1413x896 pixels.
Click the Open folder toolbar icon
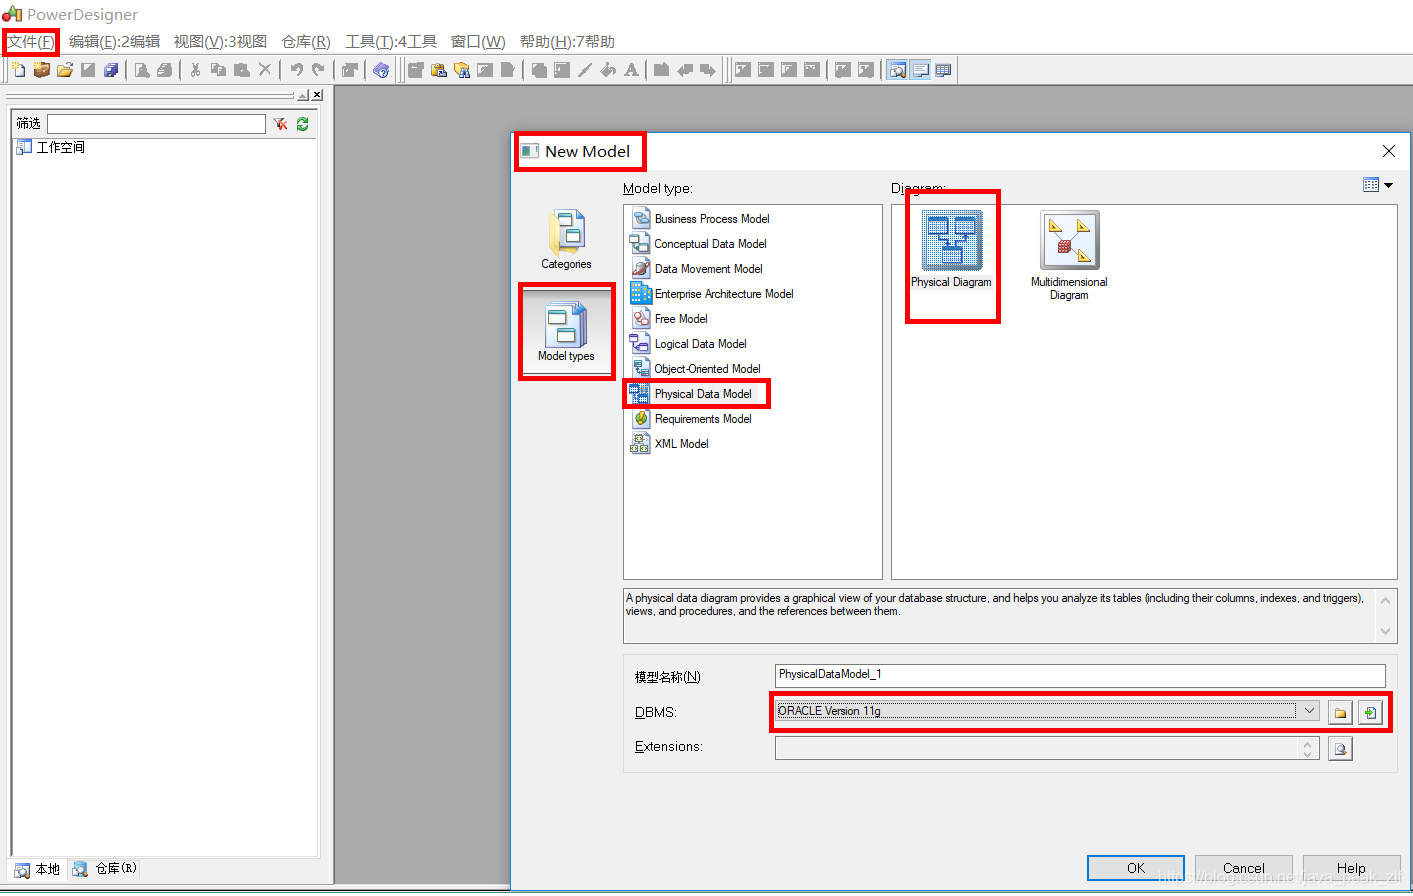pos(65,70)
